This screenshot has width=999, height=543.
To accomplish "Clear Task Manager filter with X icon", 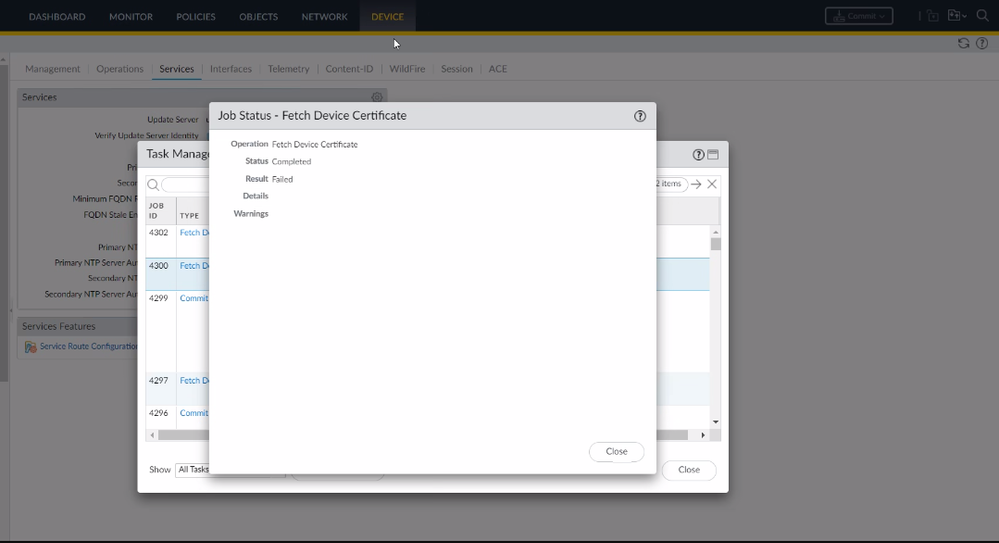I will tap(712, 184).
